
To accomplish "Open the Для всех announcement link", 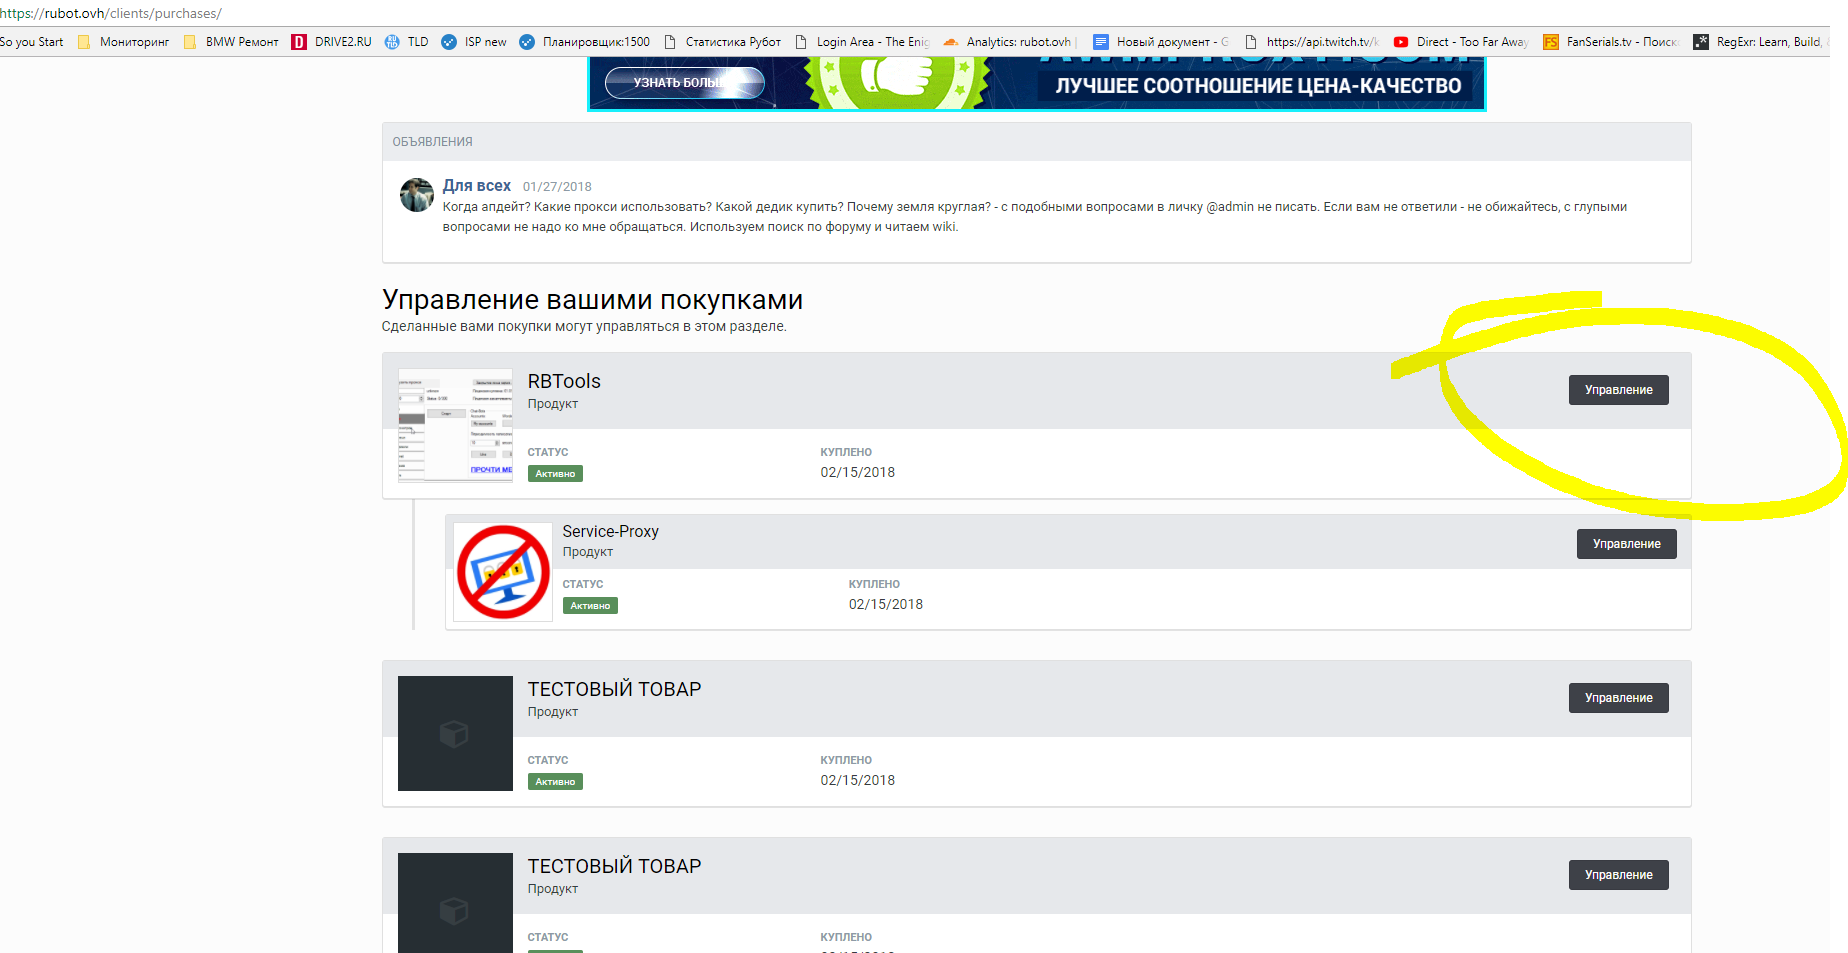I will (x=476, y=186).
